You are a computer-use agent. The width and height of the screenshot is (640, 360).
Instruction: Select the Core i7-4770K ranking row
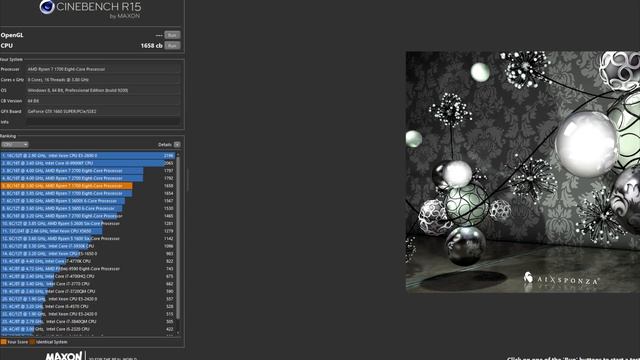88,261
